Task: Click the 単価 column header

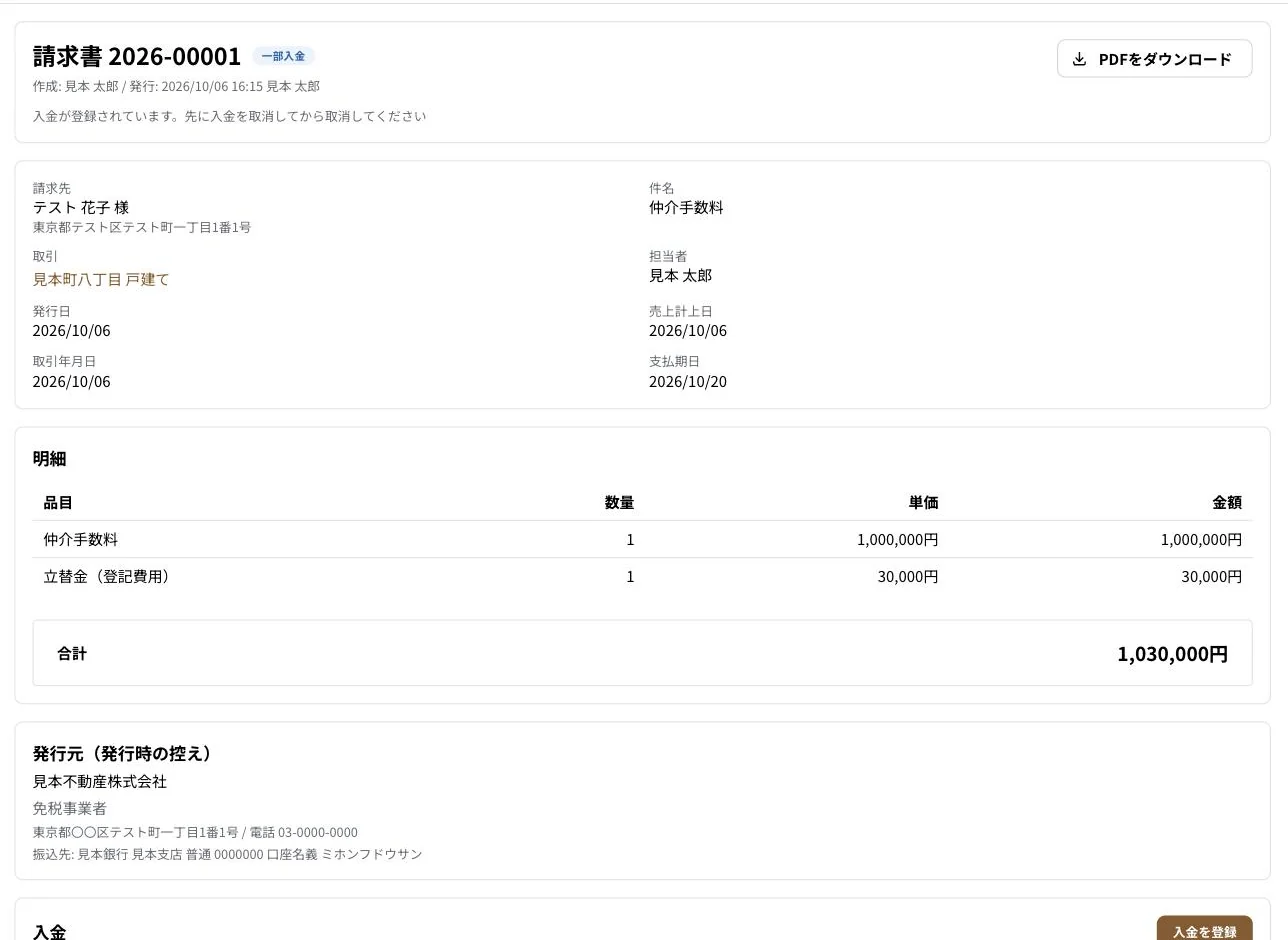Action: 923,502
